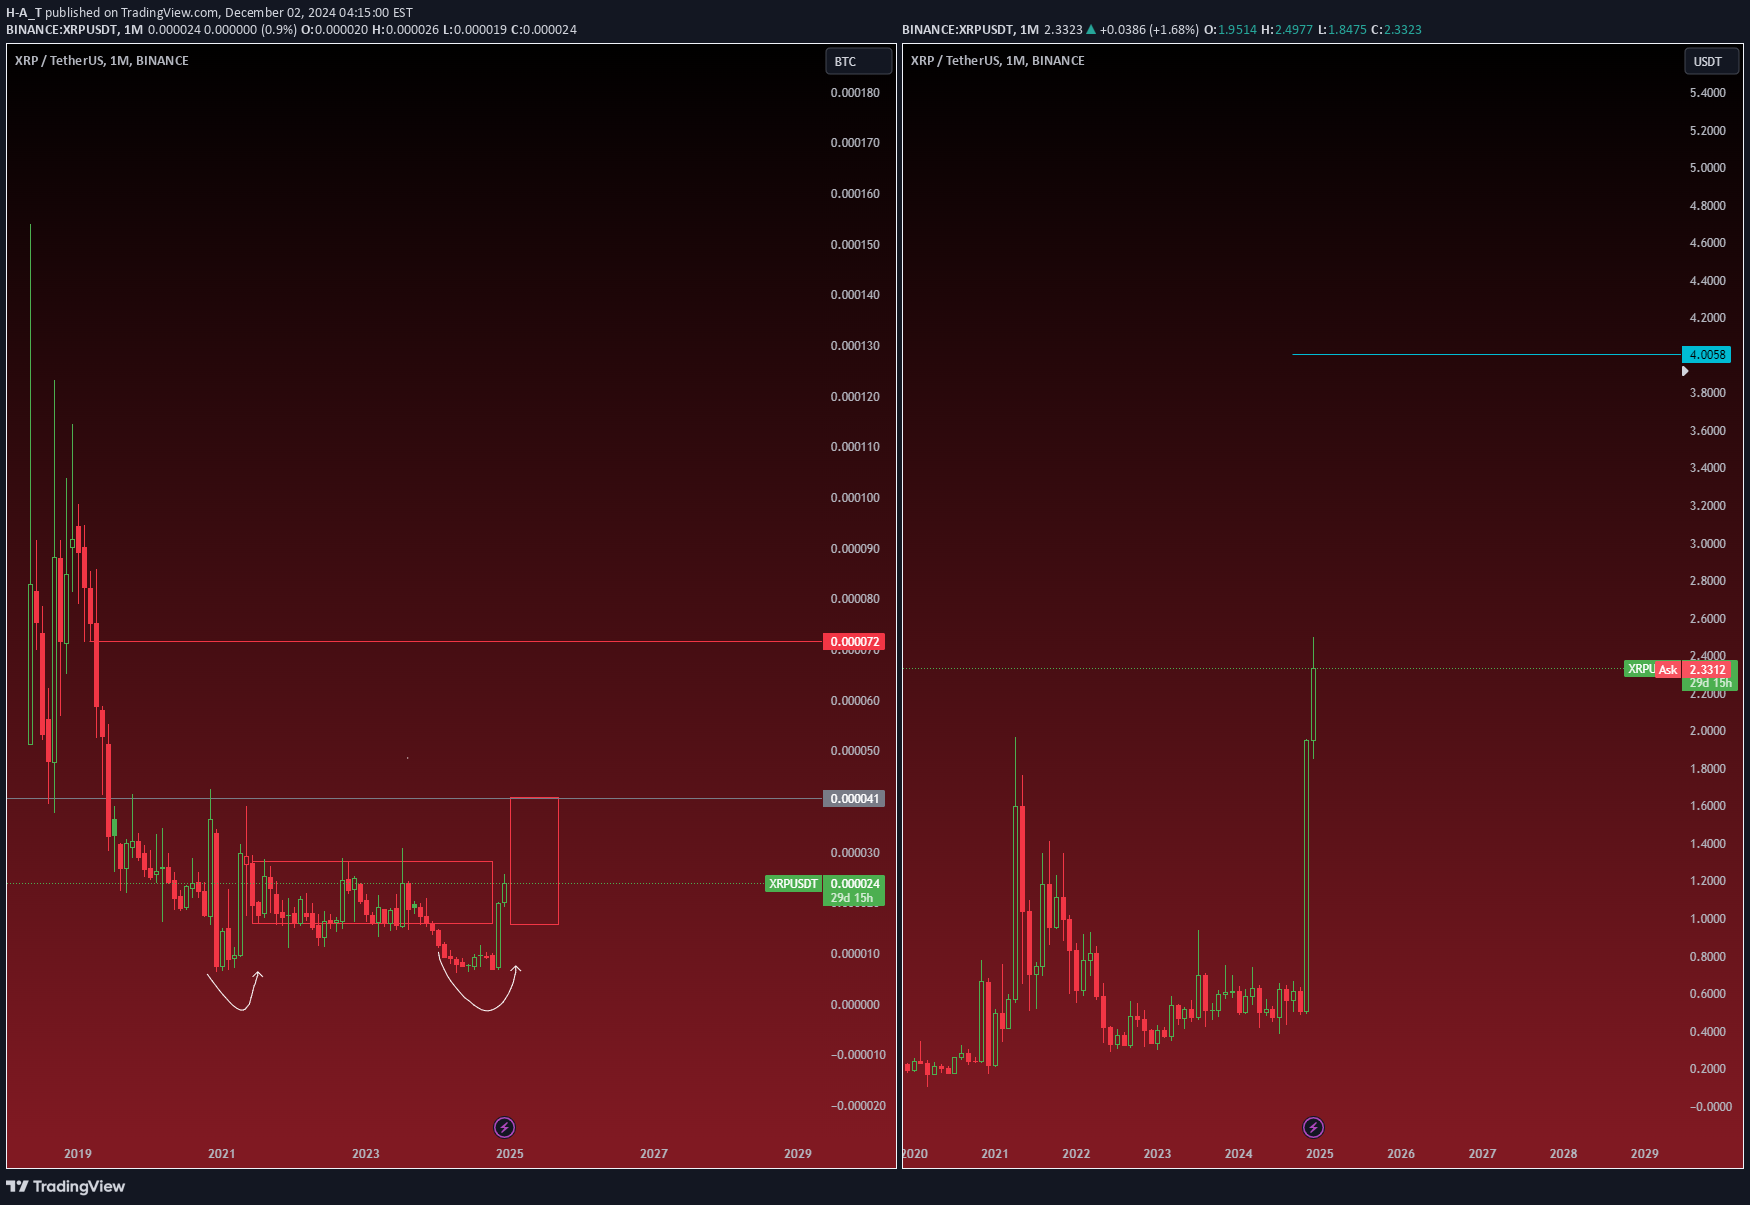
Task: Click the BTC currency button on left chart
Action: pyautogui.click(x=858, y=61)
